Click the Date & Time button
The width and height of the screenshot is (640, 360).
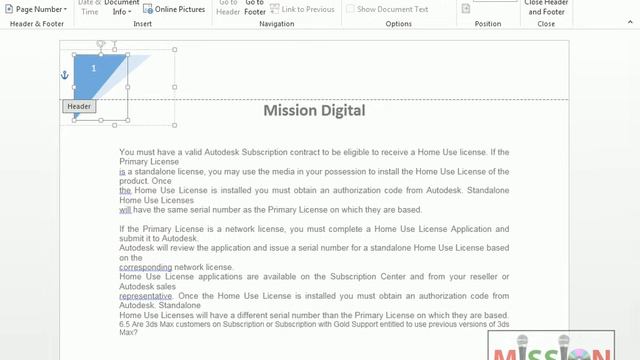(89, 8)
